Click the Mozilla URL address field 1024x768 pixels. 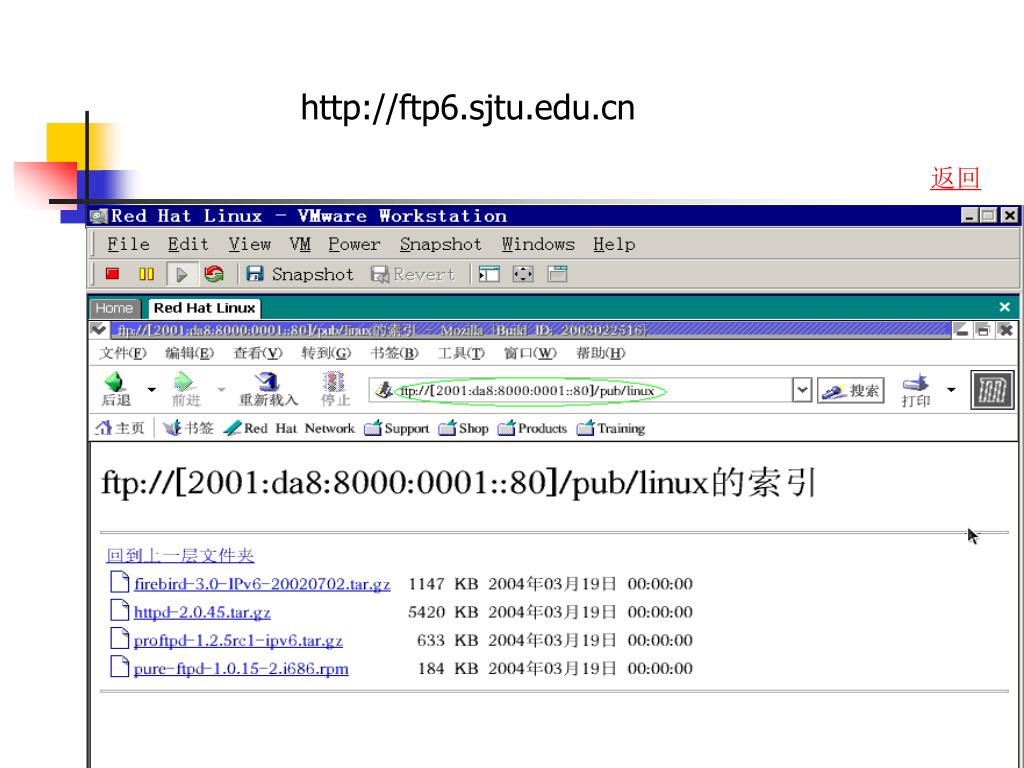click(x=581, y=391)
